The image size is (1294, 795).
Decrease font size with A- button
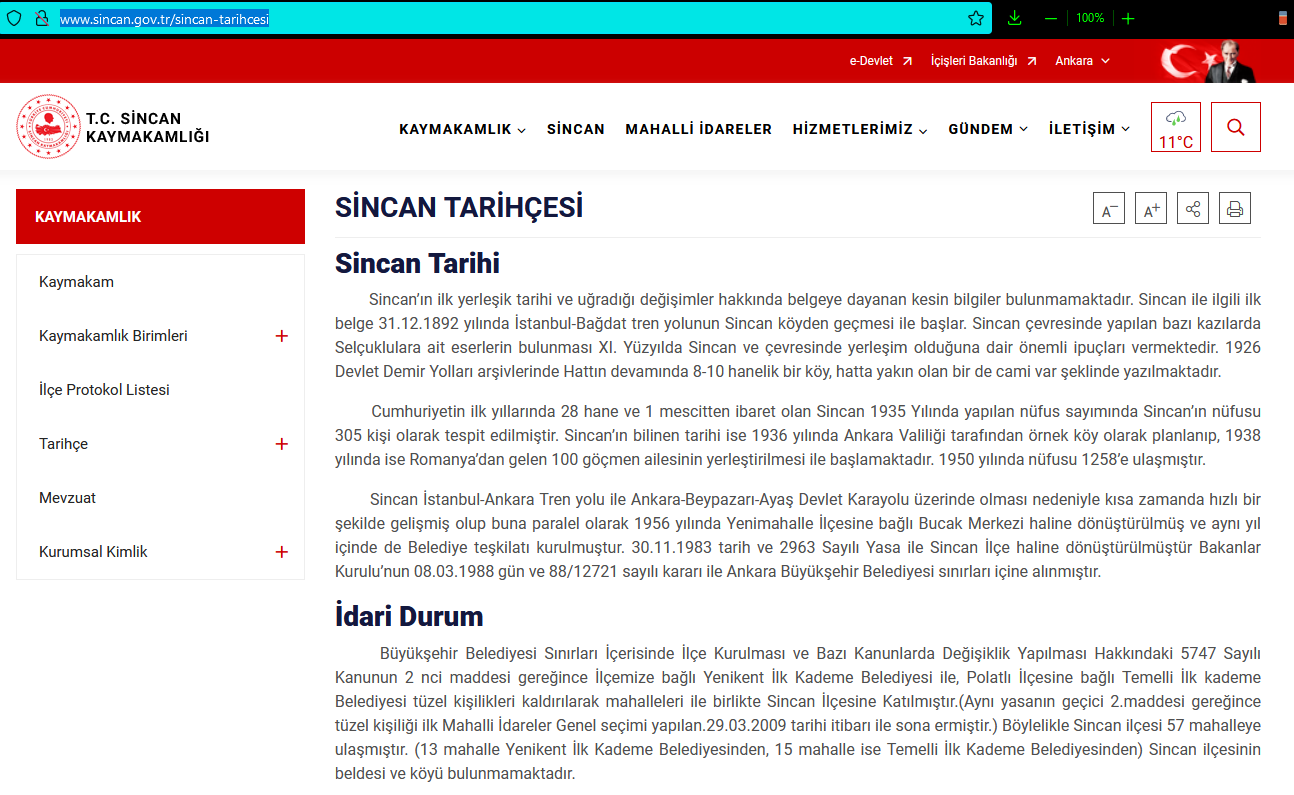click(1109, 209)
